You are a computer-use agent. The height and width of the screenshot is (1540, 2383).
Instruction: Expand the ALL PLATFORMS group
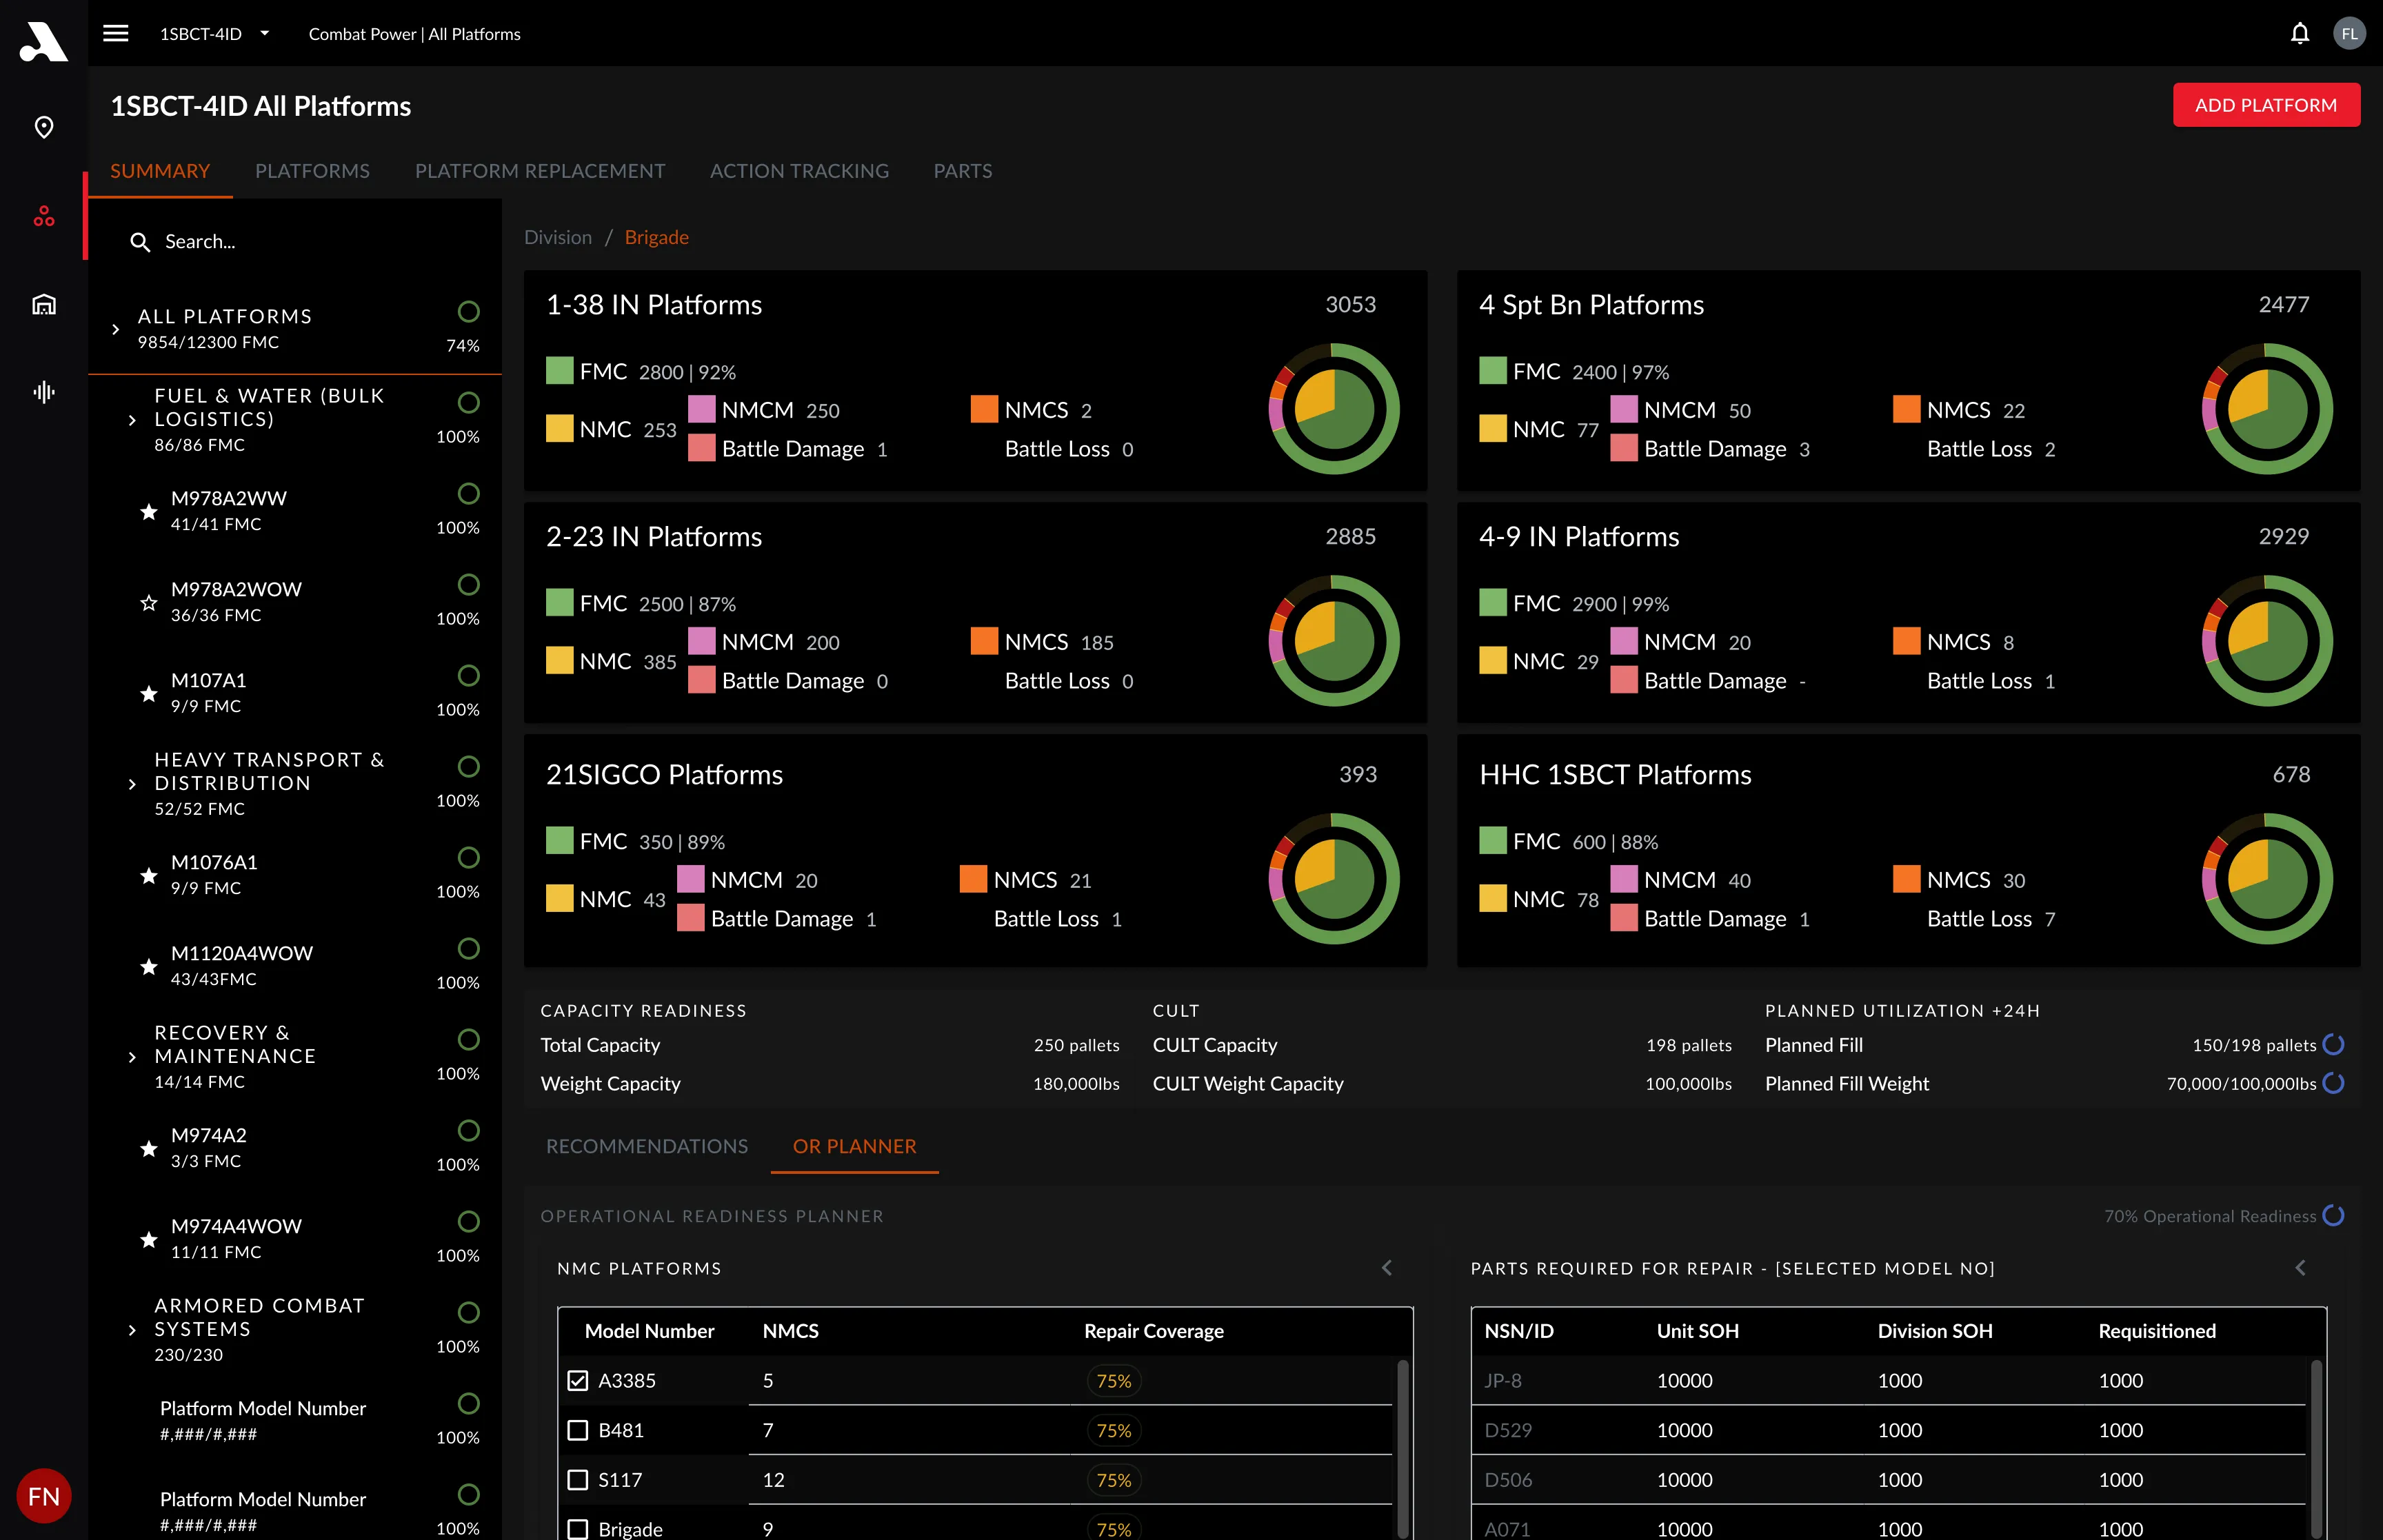click(x=116, y=329)
